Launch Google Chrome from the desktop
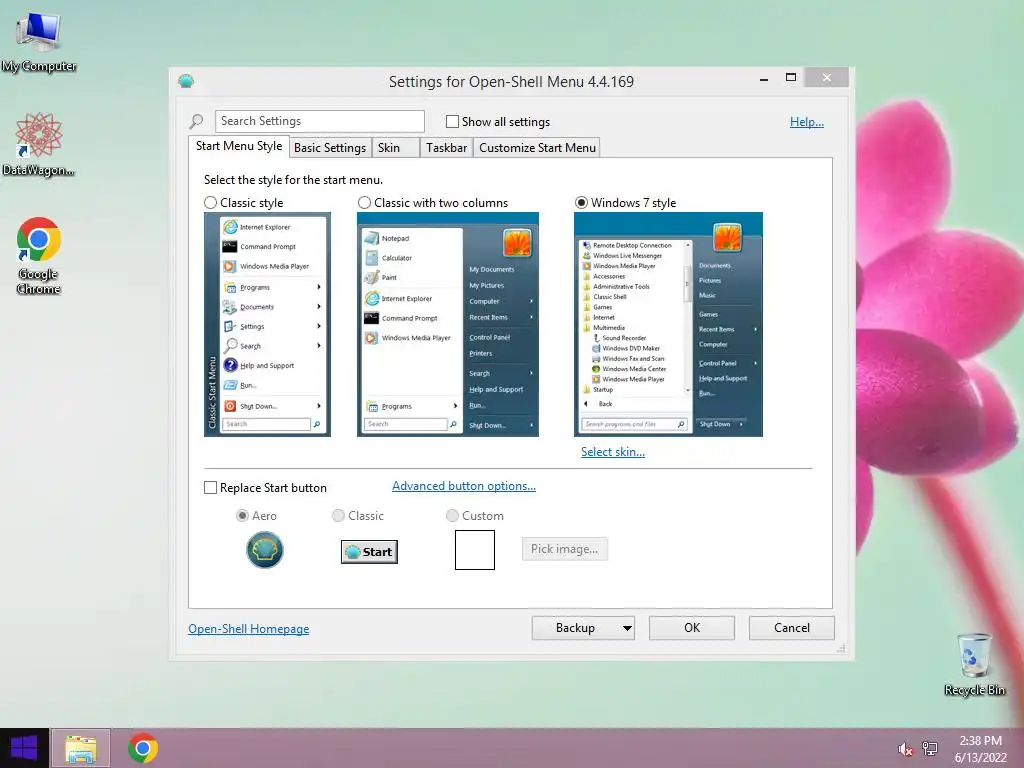Screen dimensions: 1024x768 point(39,255)
